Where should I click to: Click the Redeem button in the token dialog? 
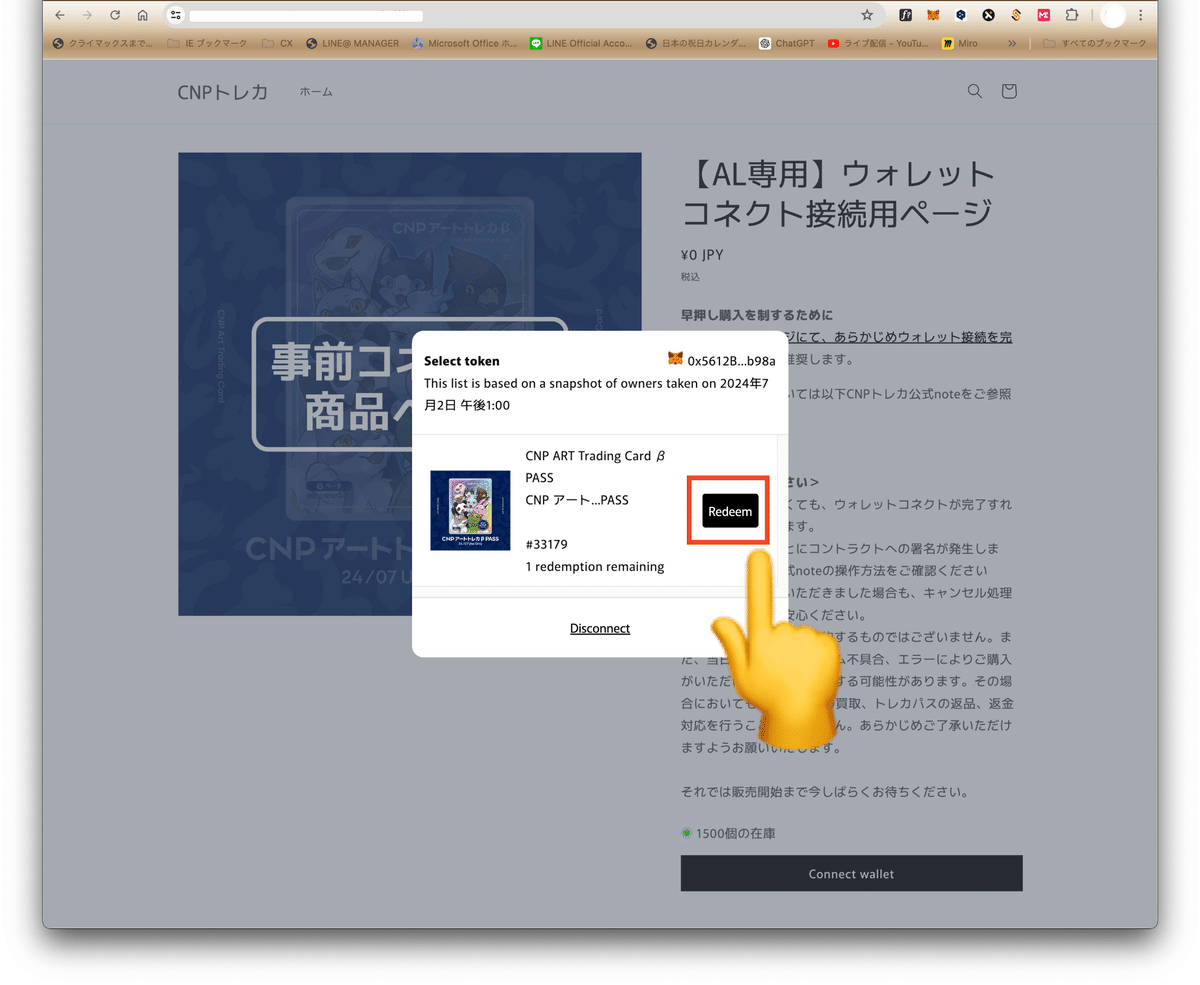point(729,511)
